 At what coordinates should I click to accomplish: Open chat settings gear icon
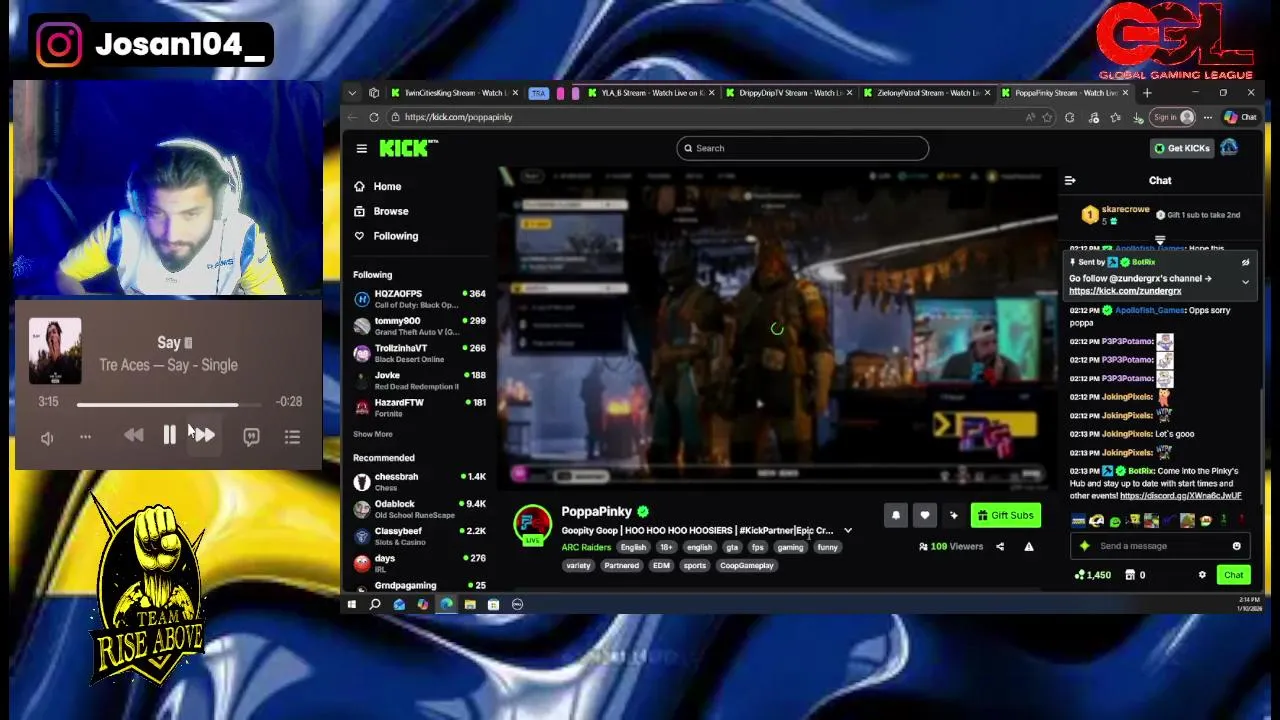1202,575
